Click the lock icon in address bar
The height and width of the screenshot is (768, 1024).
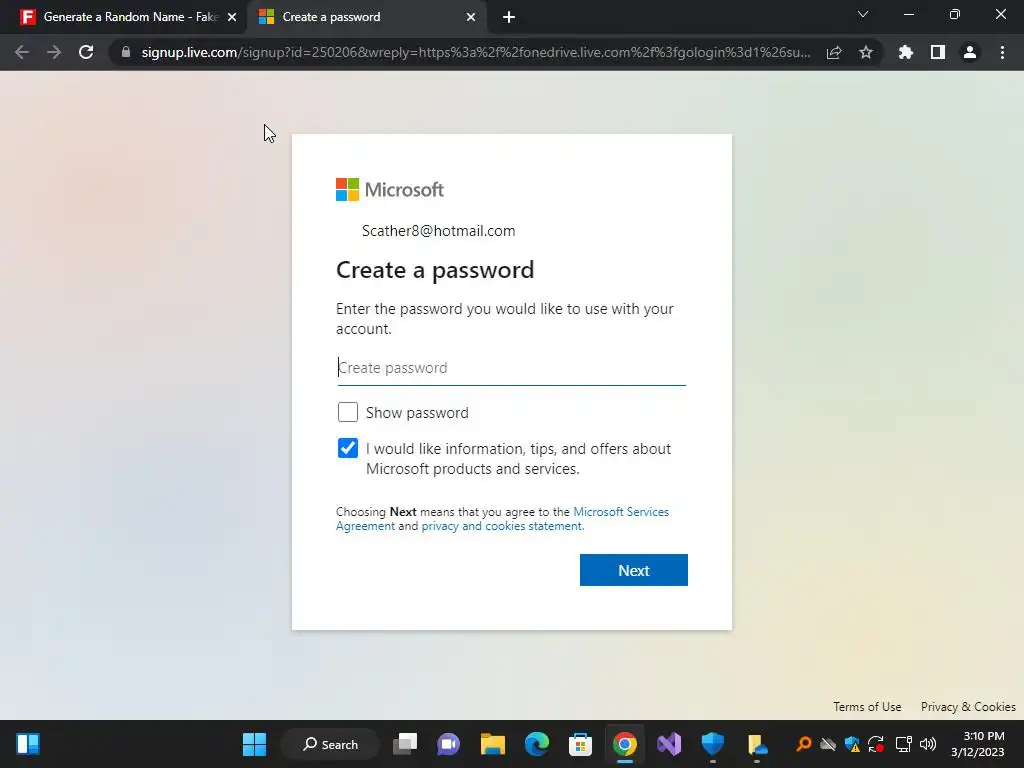(126, 52)
